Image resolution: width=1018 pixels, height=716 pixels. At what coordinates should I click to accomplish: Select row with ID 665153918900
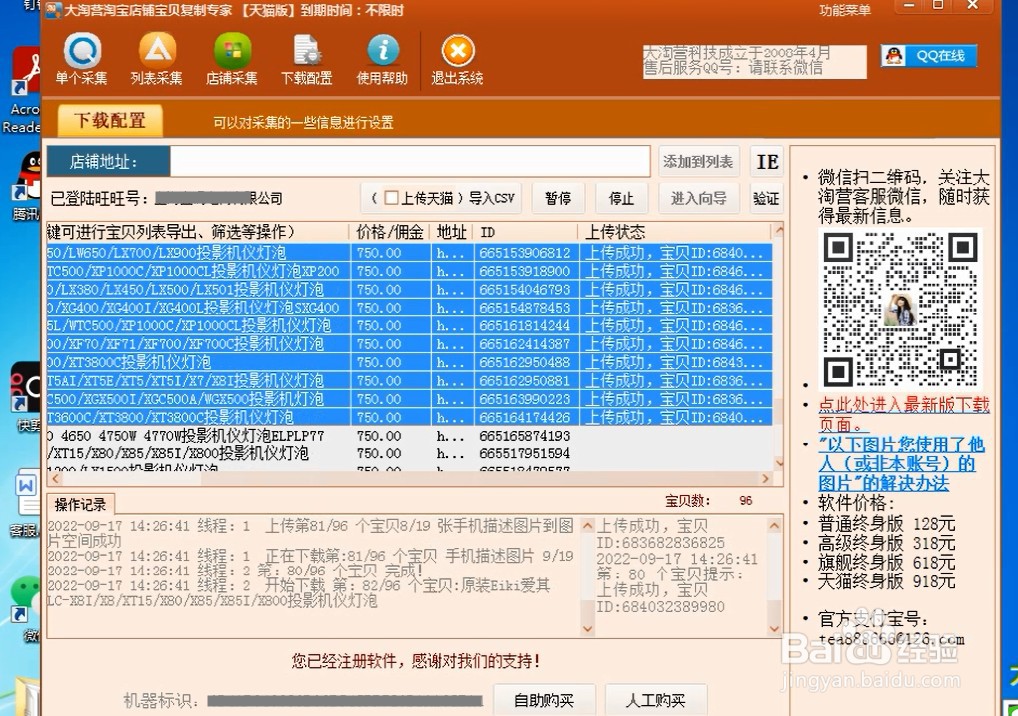410,271
